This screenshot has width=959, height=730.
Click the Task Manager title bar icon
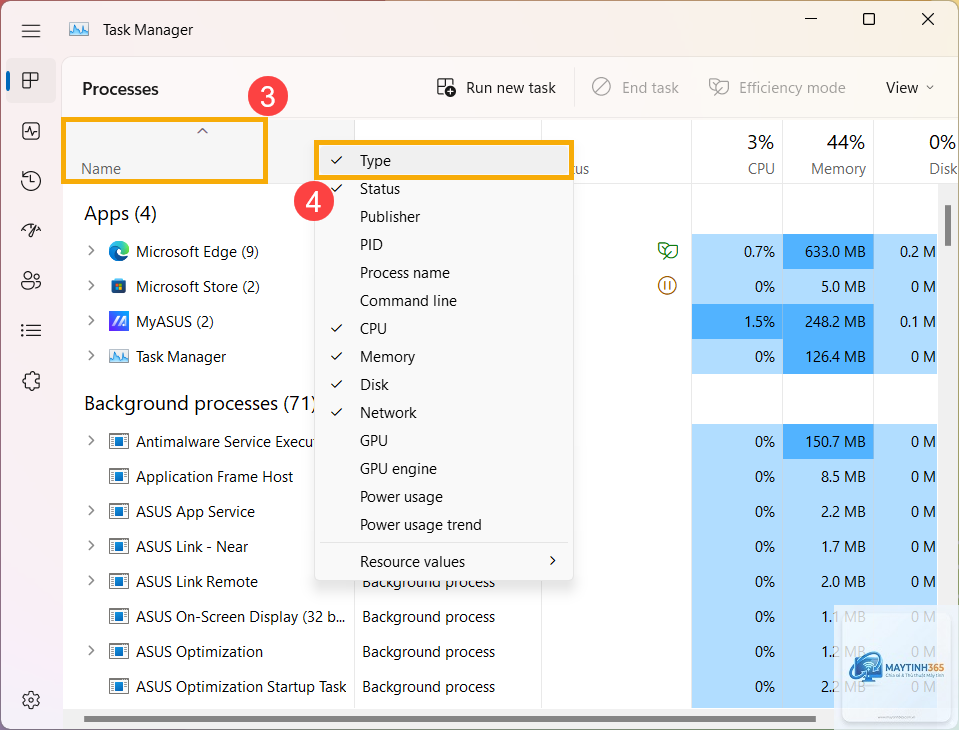click(79, 29)
